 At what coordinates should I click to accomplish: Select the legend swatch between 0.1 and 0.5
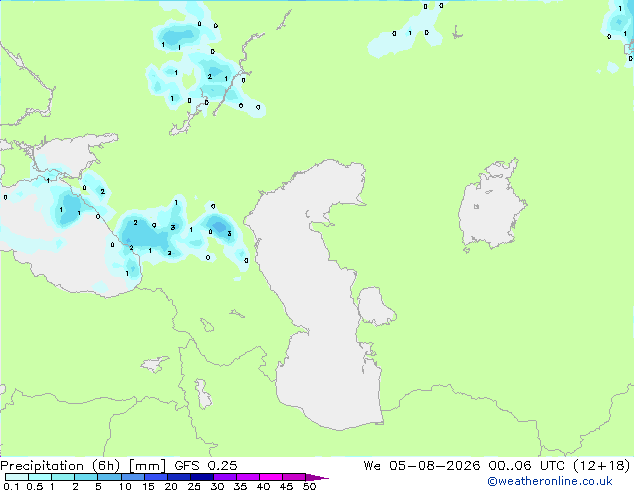click(x=17, y=477)
